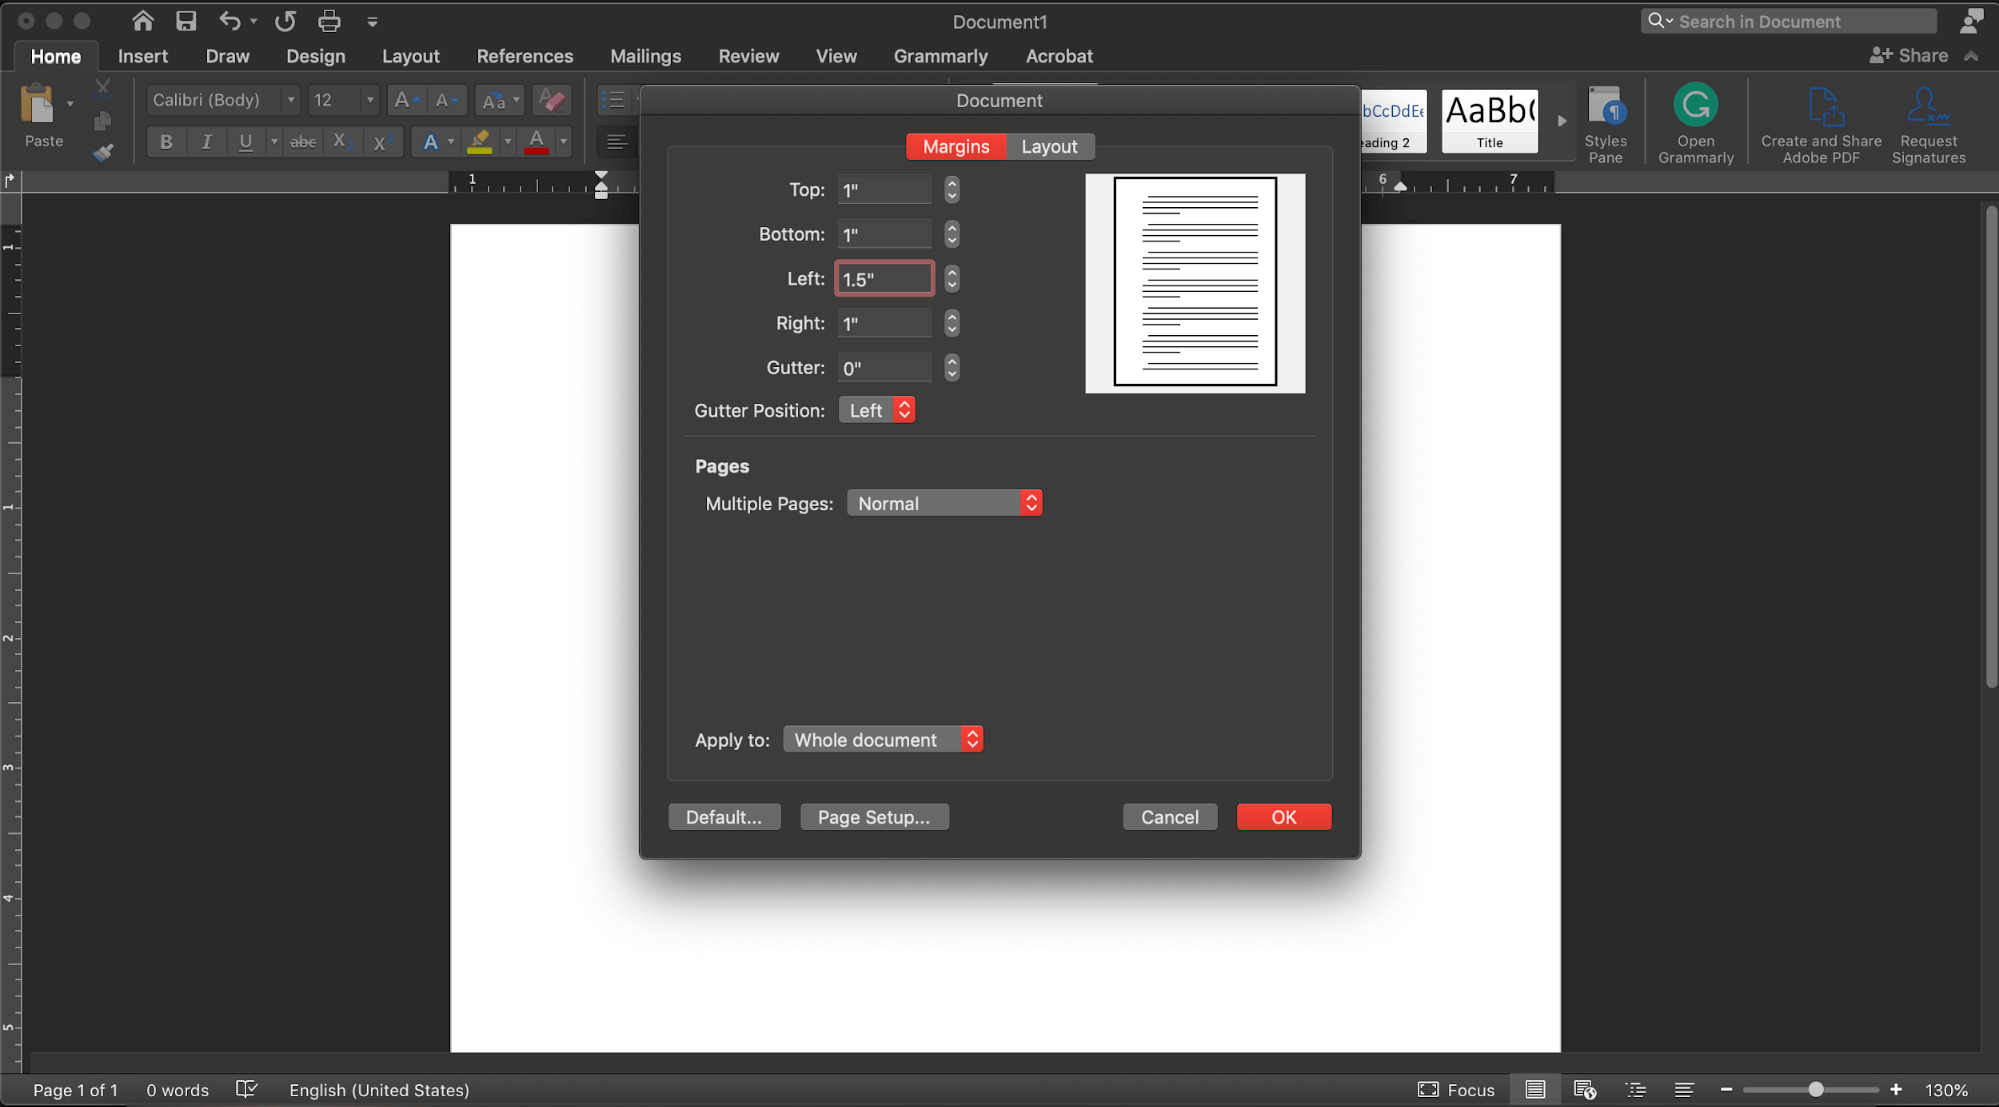Click the Left margin input field
This screenshot has width=1999, height=1107.
tap(884, 278)
